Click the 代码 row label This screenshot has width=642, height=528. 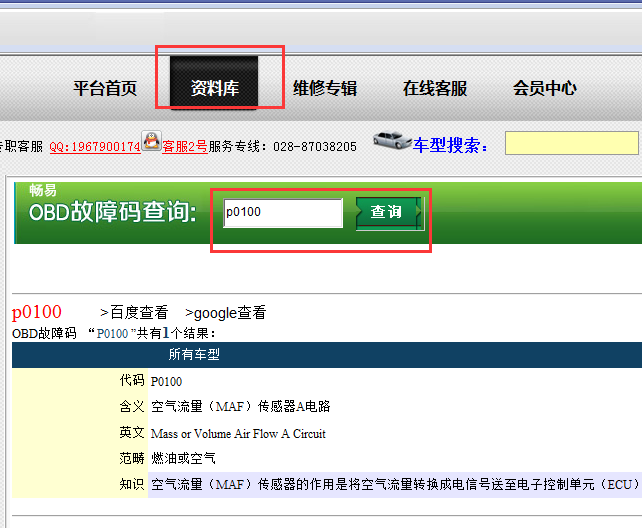pyautogui.click(x=132, y=380)
